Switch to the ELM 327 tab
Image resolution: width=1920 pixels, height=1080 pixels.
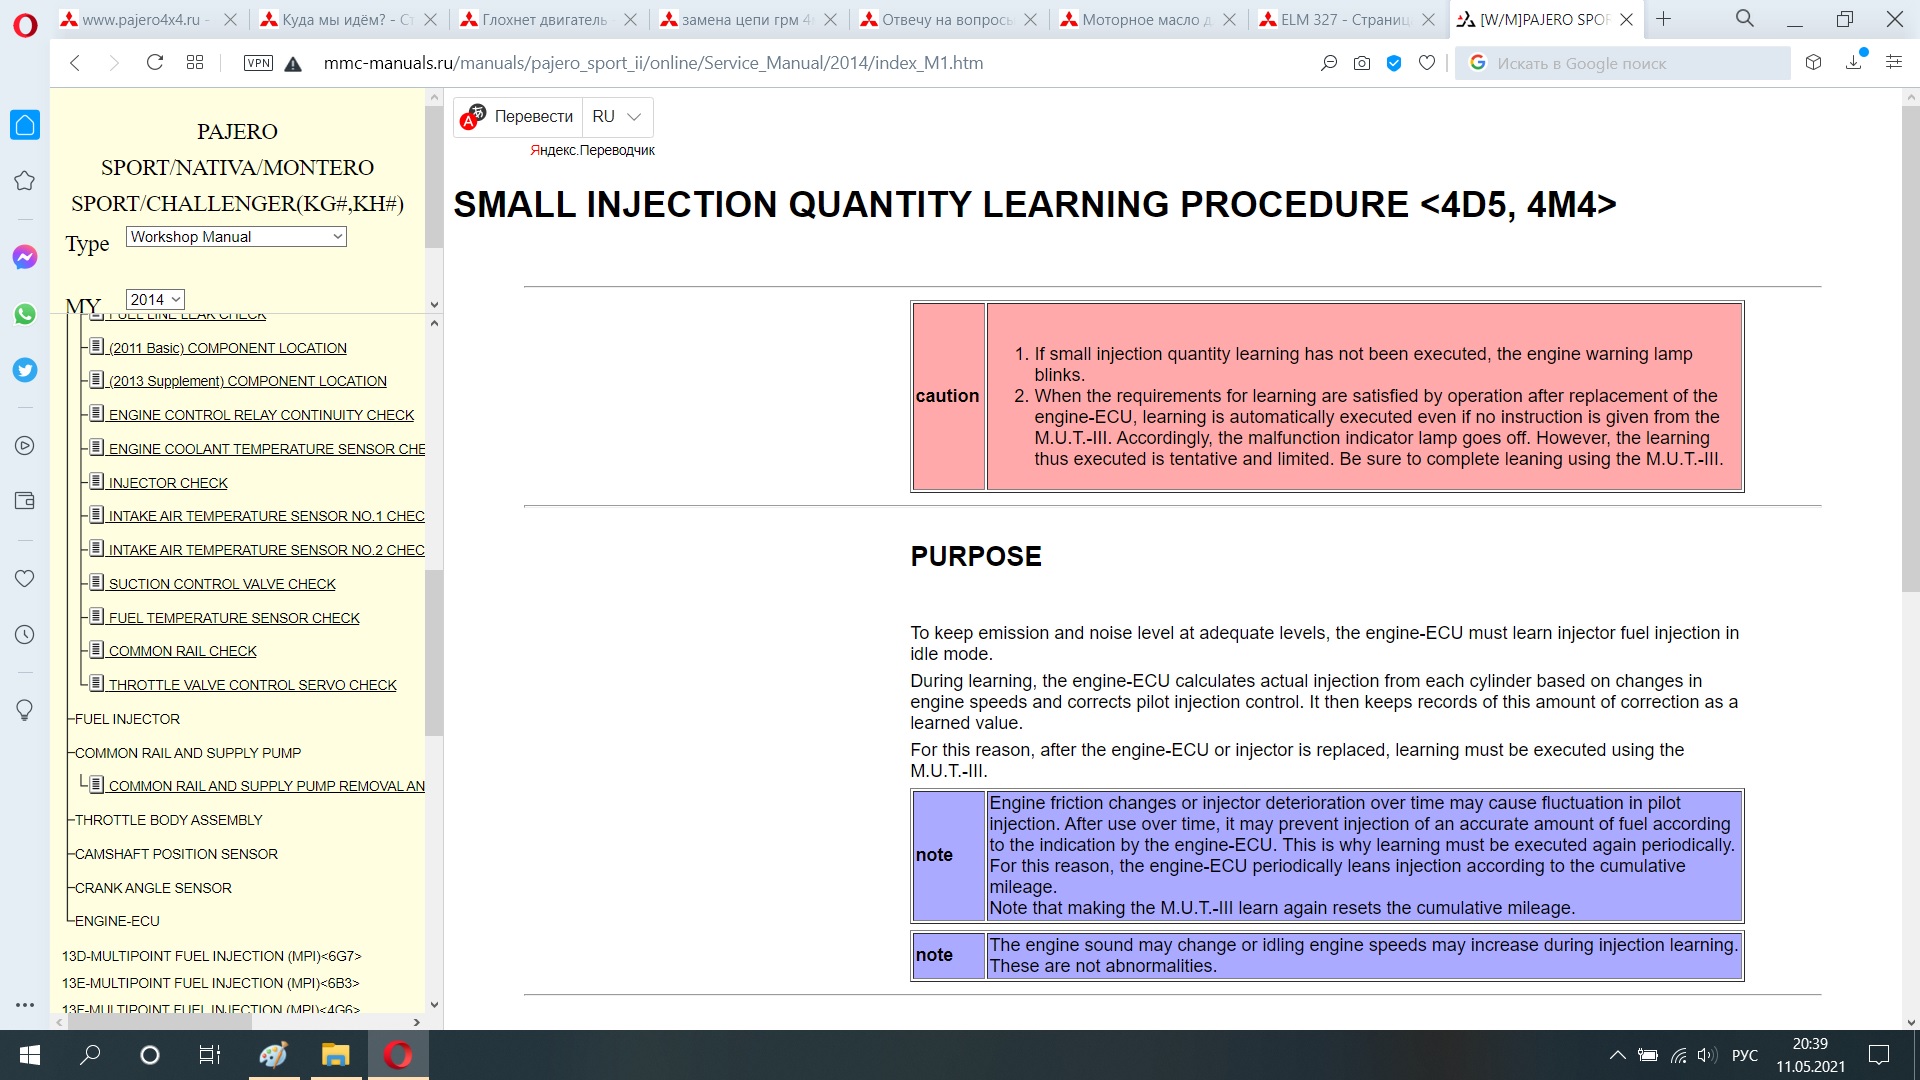[x=1345, y=19]
